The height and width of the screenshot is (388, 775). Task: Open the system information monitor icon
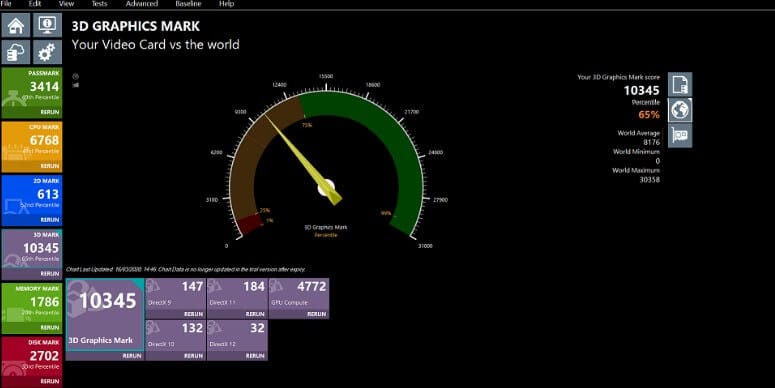[x=47, y=25]
